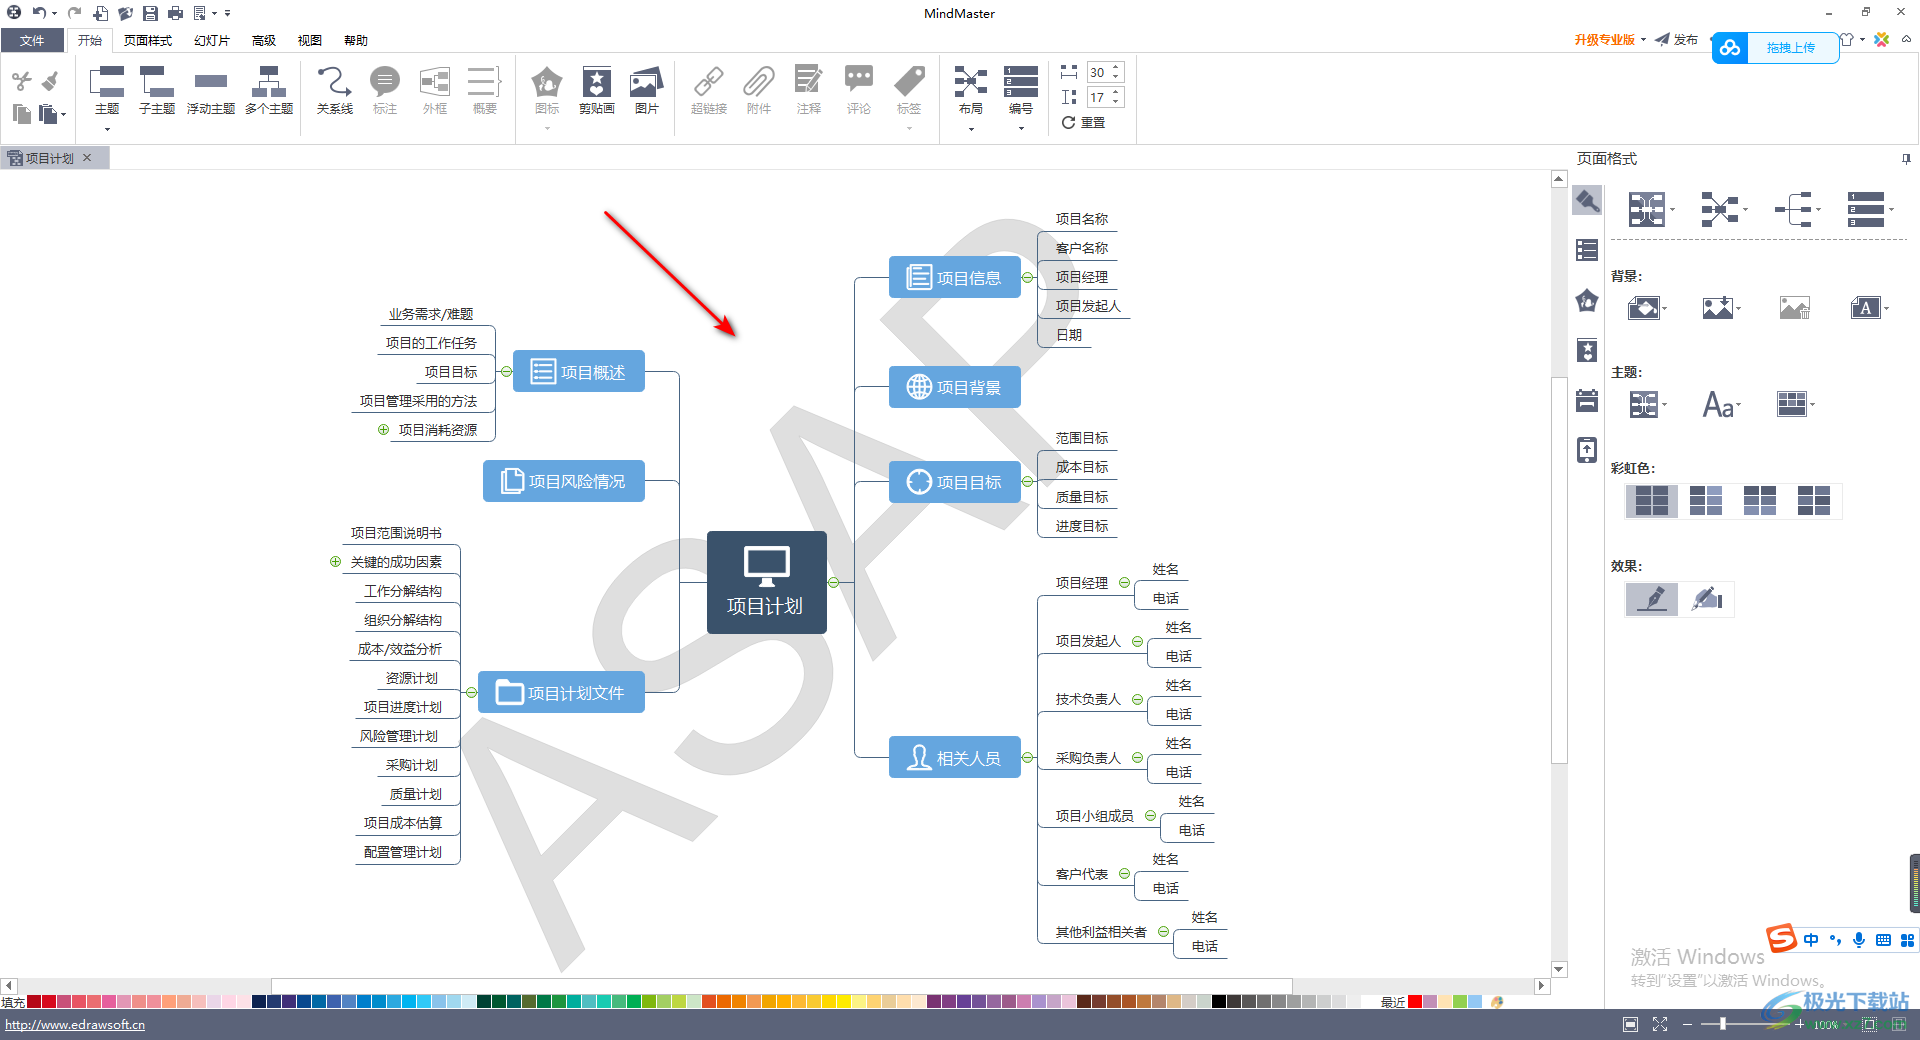This screenshot has width=1920, height=1040.
Task: Expand the 关键的成功因素 node
Action: pyautogui.click(x=335, y=562)
